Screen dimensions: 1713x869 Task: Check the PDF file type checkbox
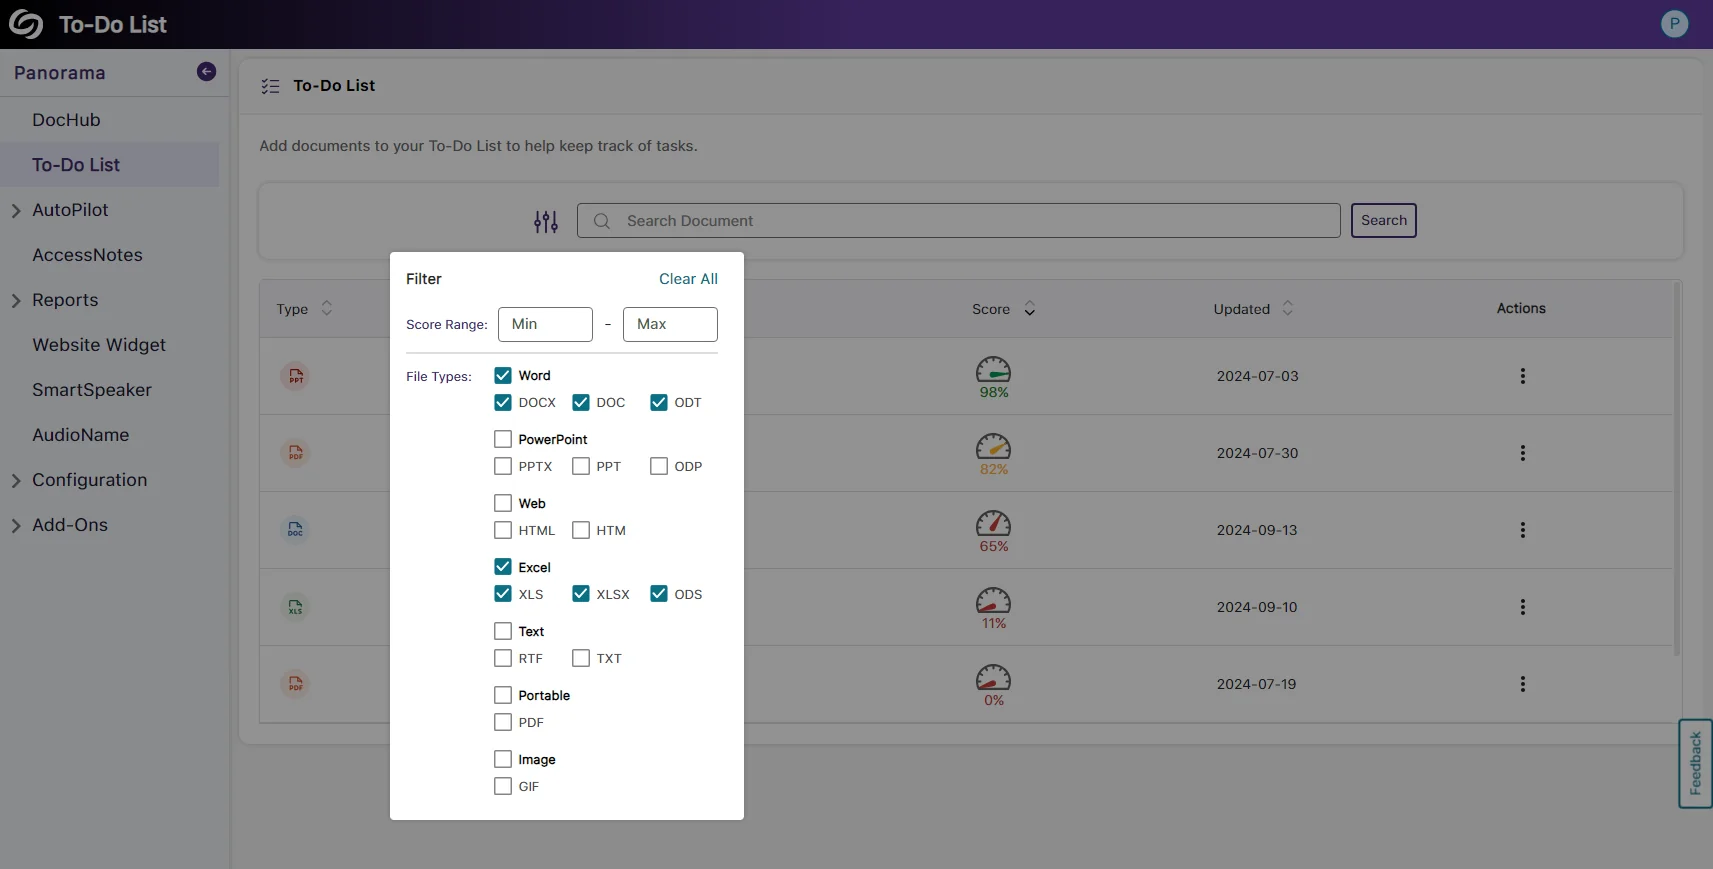pyautogui.click(x=503, y=722)
